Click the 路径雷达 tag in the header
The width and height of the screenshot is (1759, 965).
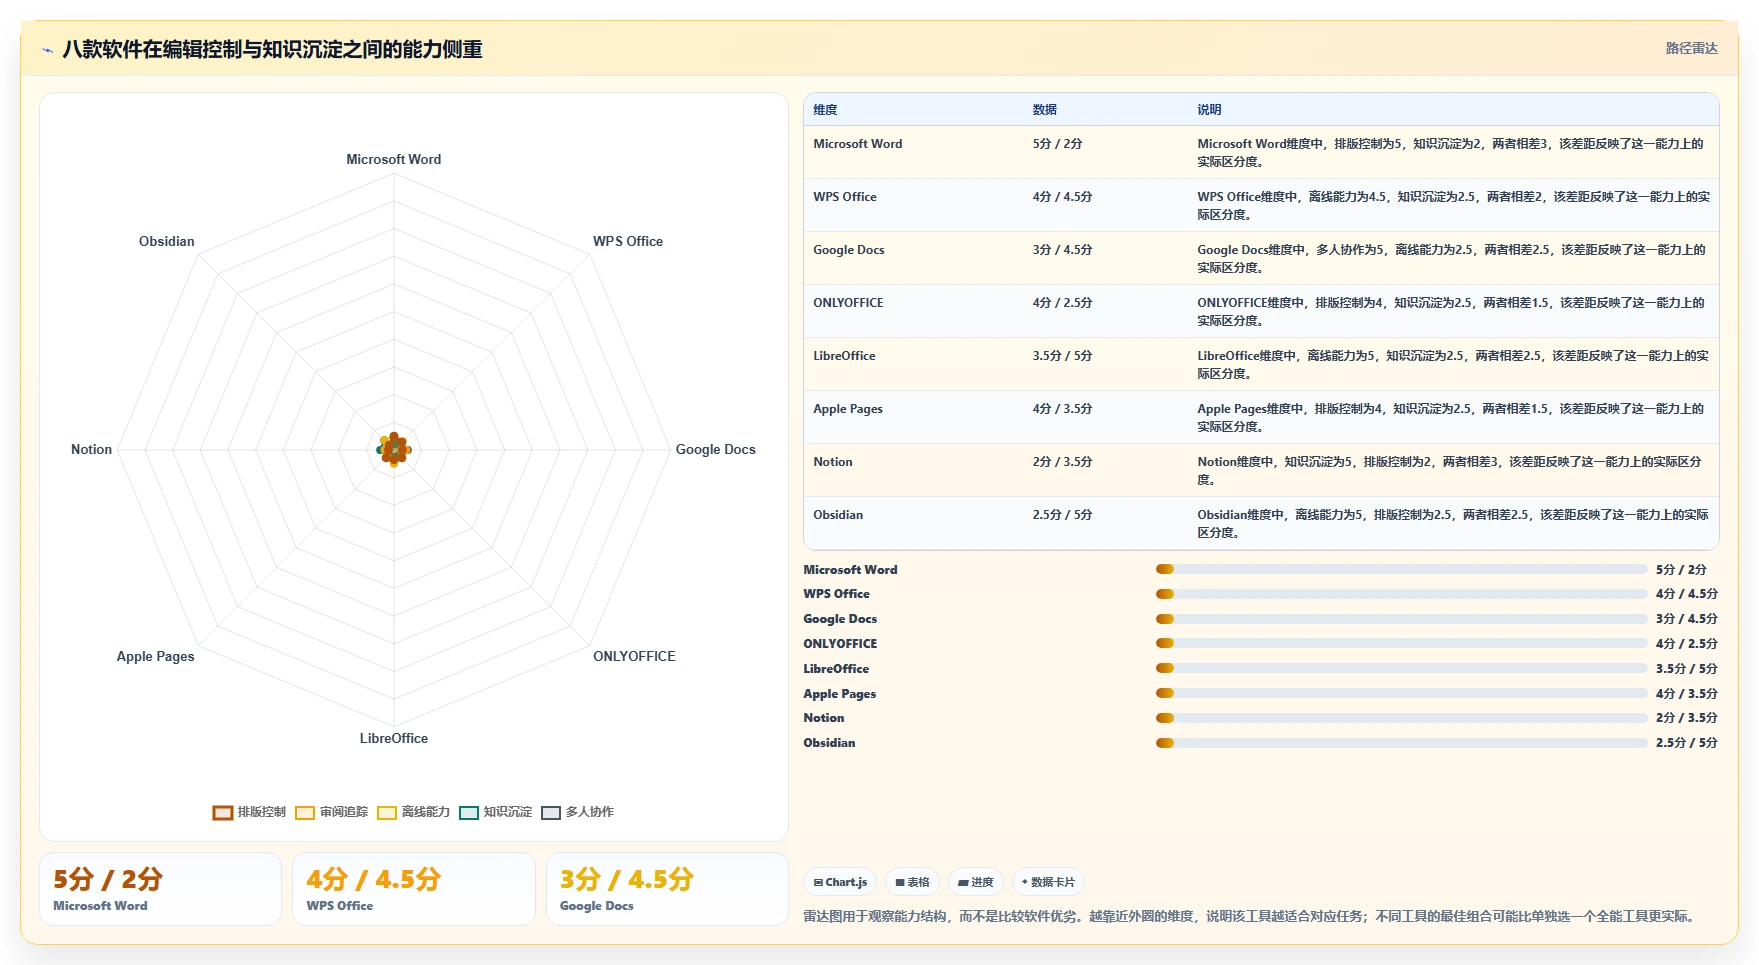[x=1691, y=48]
